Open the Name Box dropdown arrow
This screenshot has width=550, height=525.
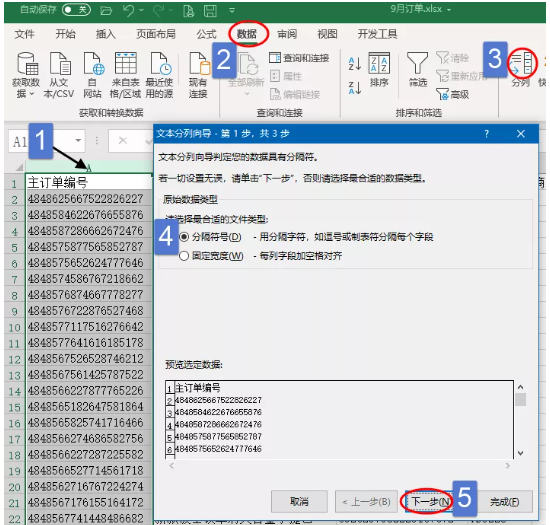tap(78, 141)
